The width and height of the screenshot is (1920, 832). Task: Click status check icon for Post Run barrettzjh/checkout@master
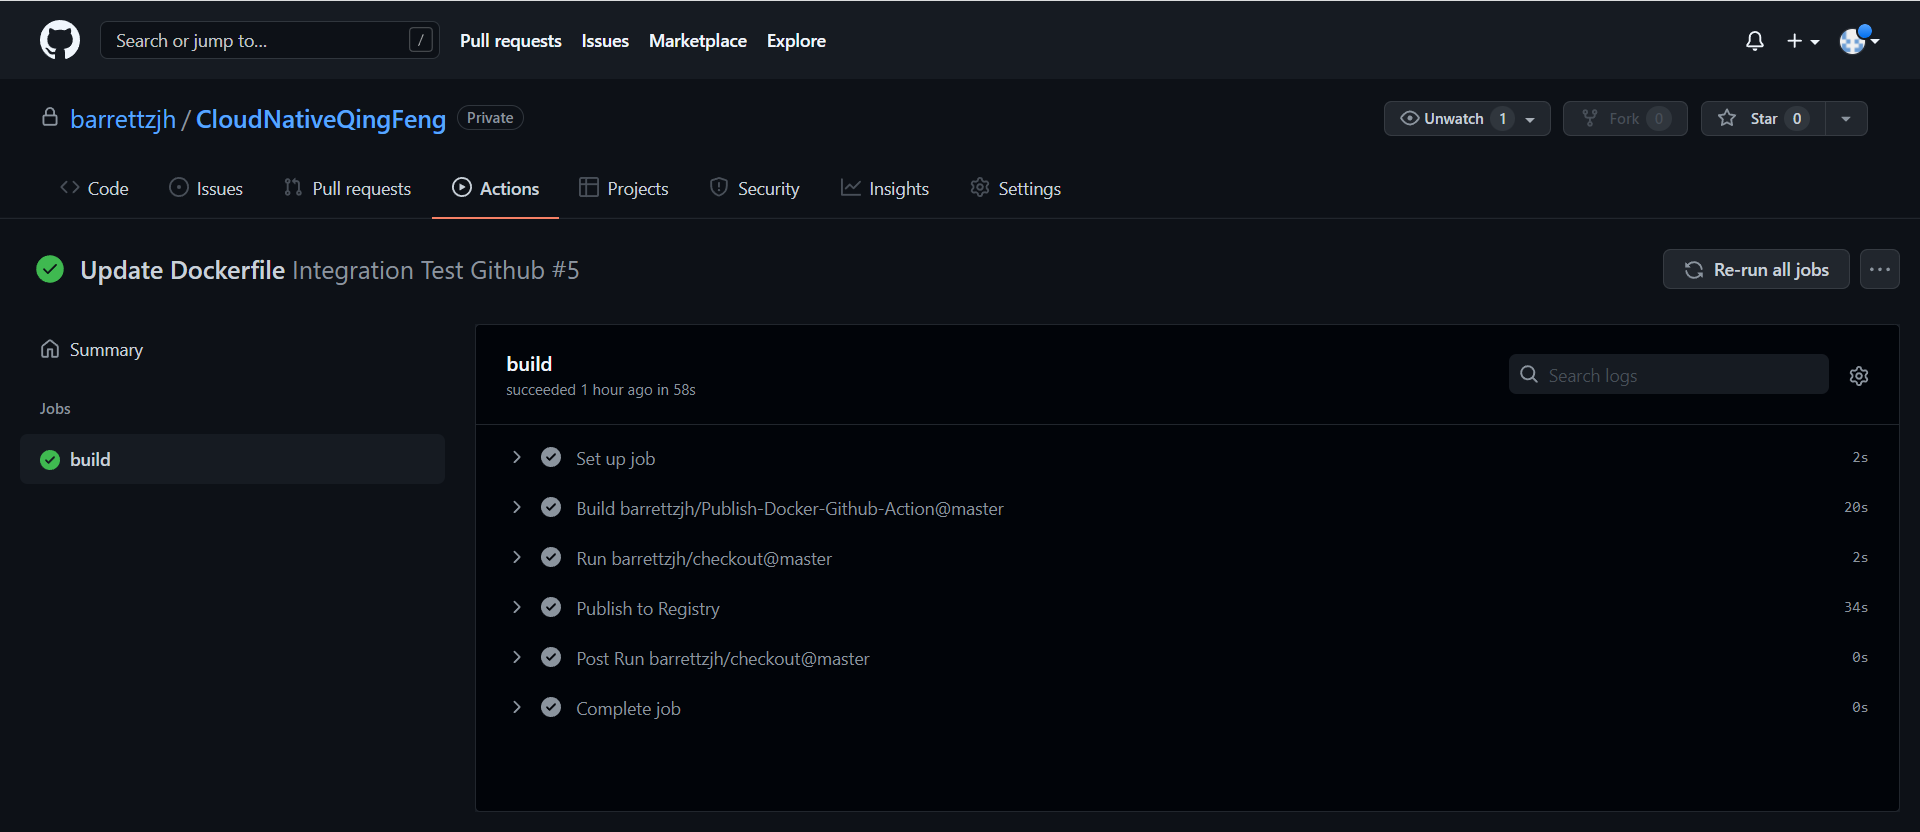(551, 657)
